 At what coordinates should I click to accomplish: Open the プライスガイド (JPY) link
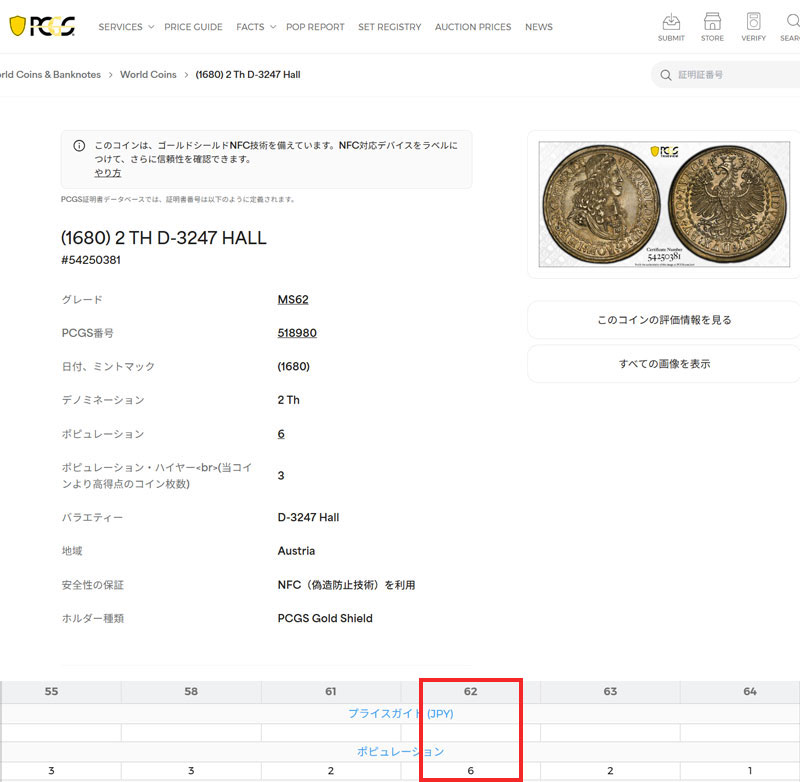(401, 713)
